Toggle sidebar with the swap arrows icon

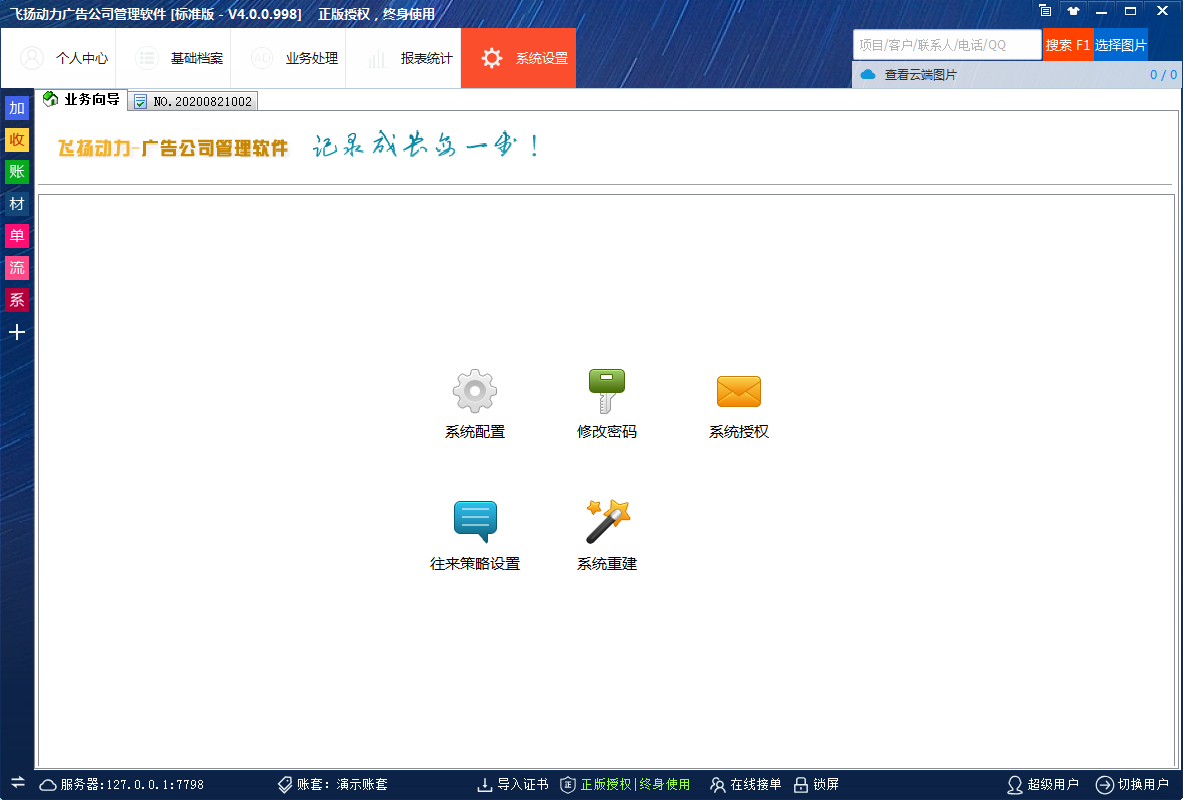click(x=17, y=782)
